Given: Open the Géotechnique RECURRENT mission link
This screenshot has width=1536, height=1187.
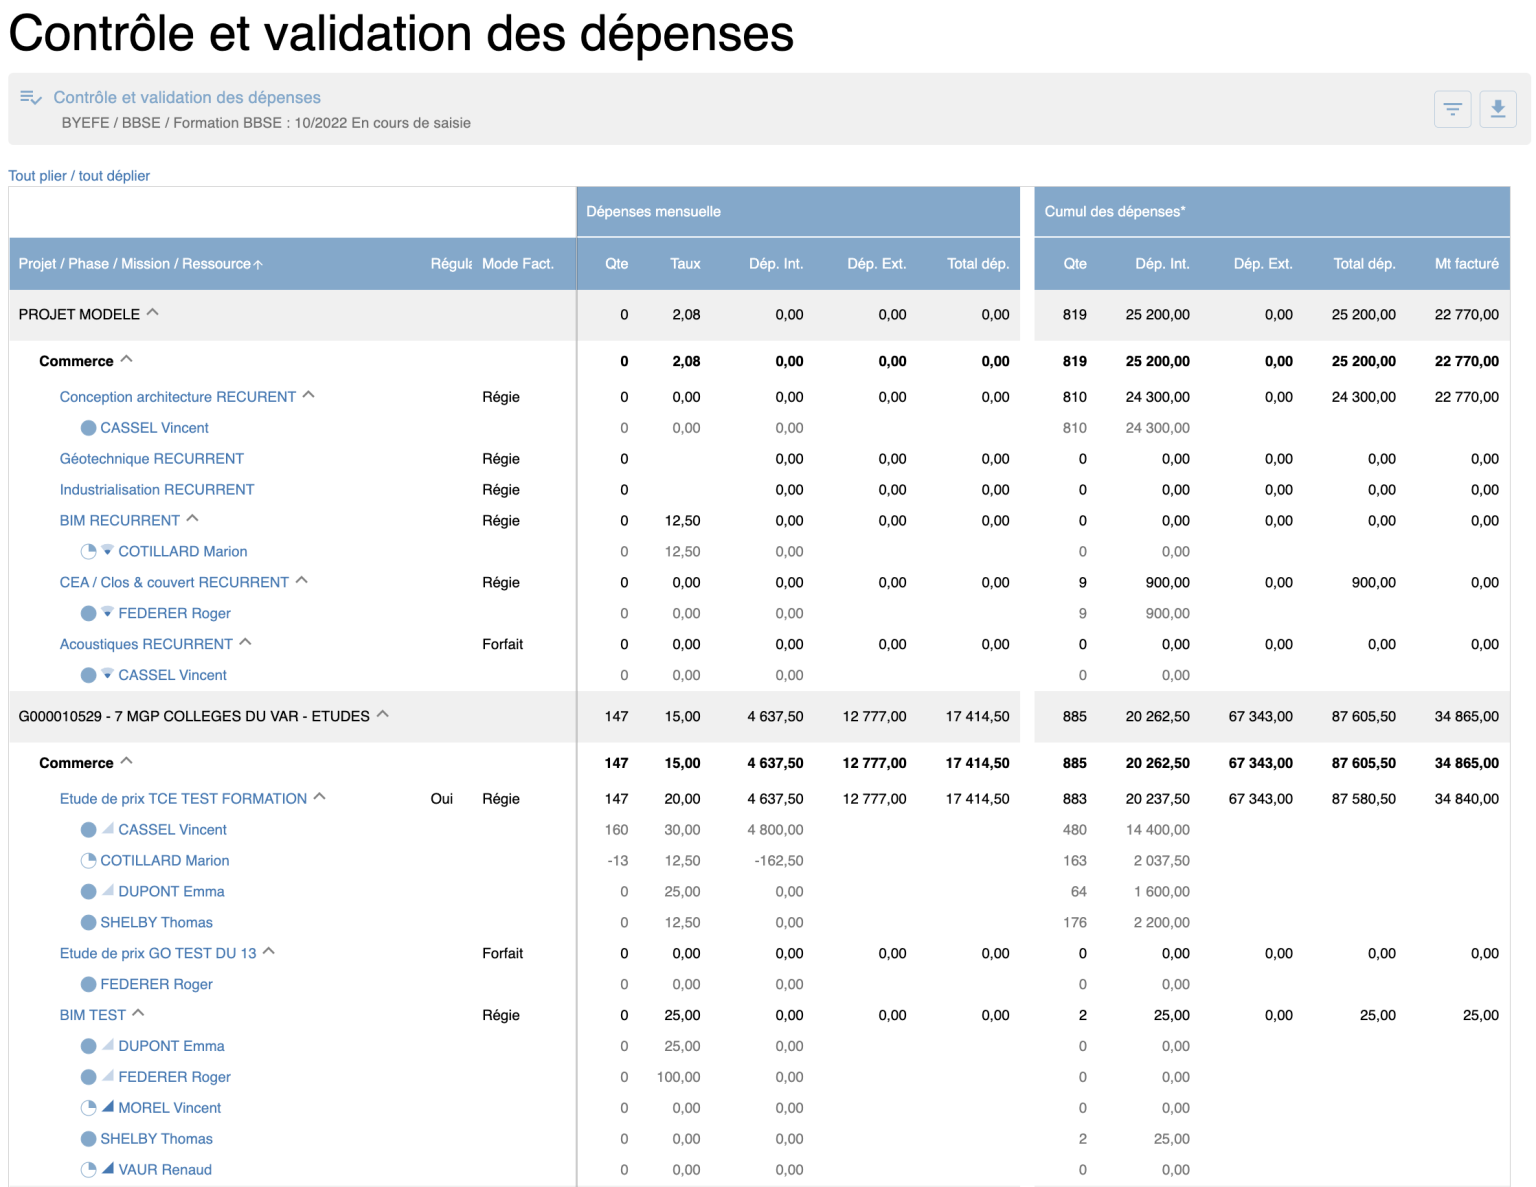Looking at the screenshot, I should [152, 459].
